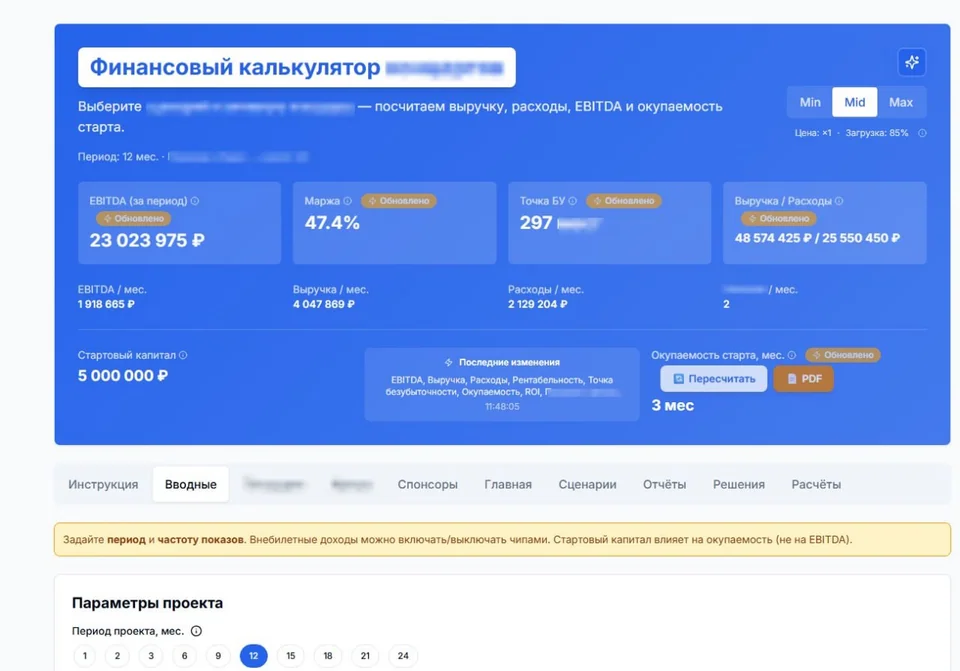Click monthly EBITDA value 1 918 665 ₽
Image resolution: width=960 pixels, height=671 pixels.
(x=106, y=304)
